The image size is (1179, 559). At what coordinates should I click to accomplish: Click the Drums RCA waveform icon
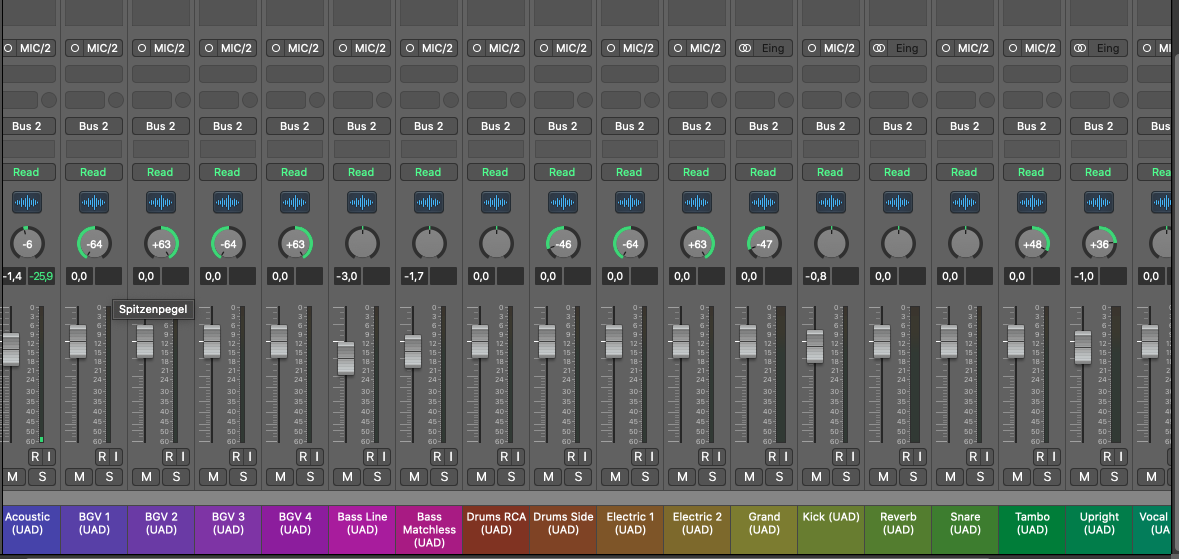tap(496, 203)
